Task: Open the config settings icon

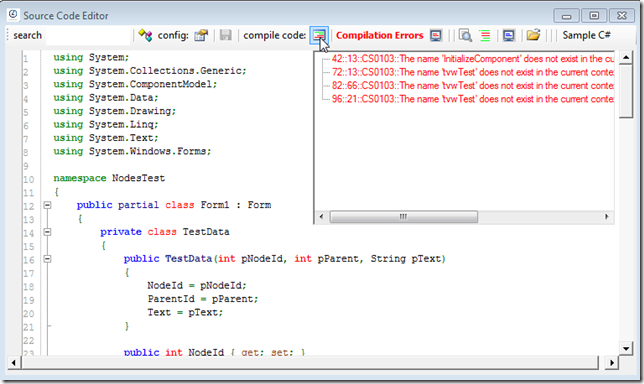Action: tap(201, 36)
